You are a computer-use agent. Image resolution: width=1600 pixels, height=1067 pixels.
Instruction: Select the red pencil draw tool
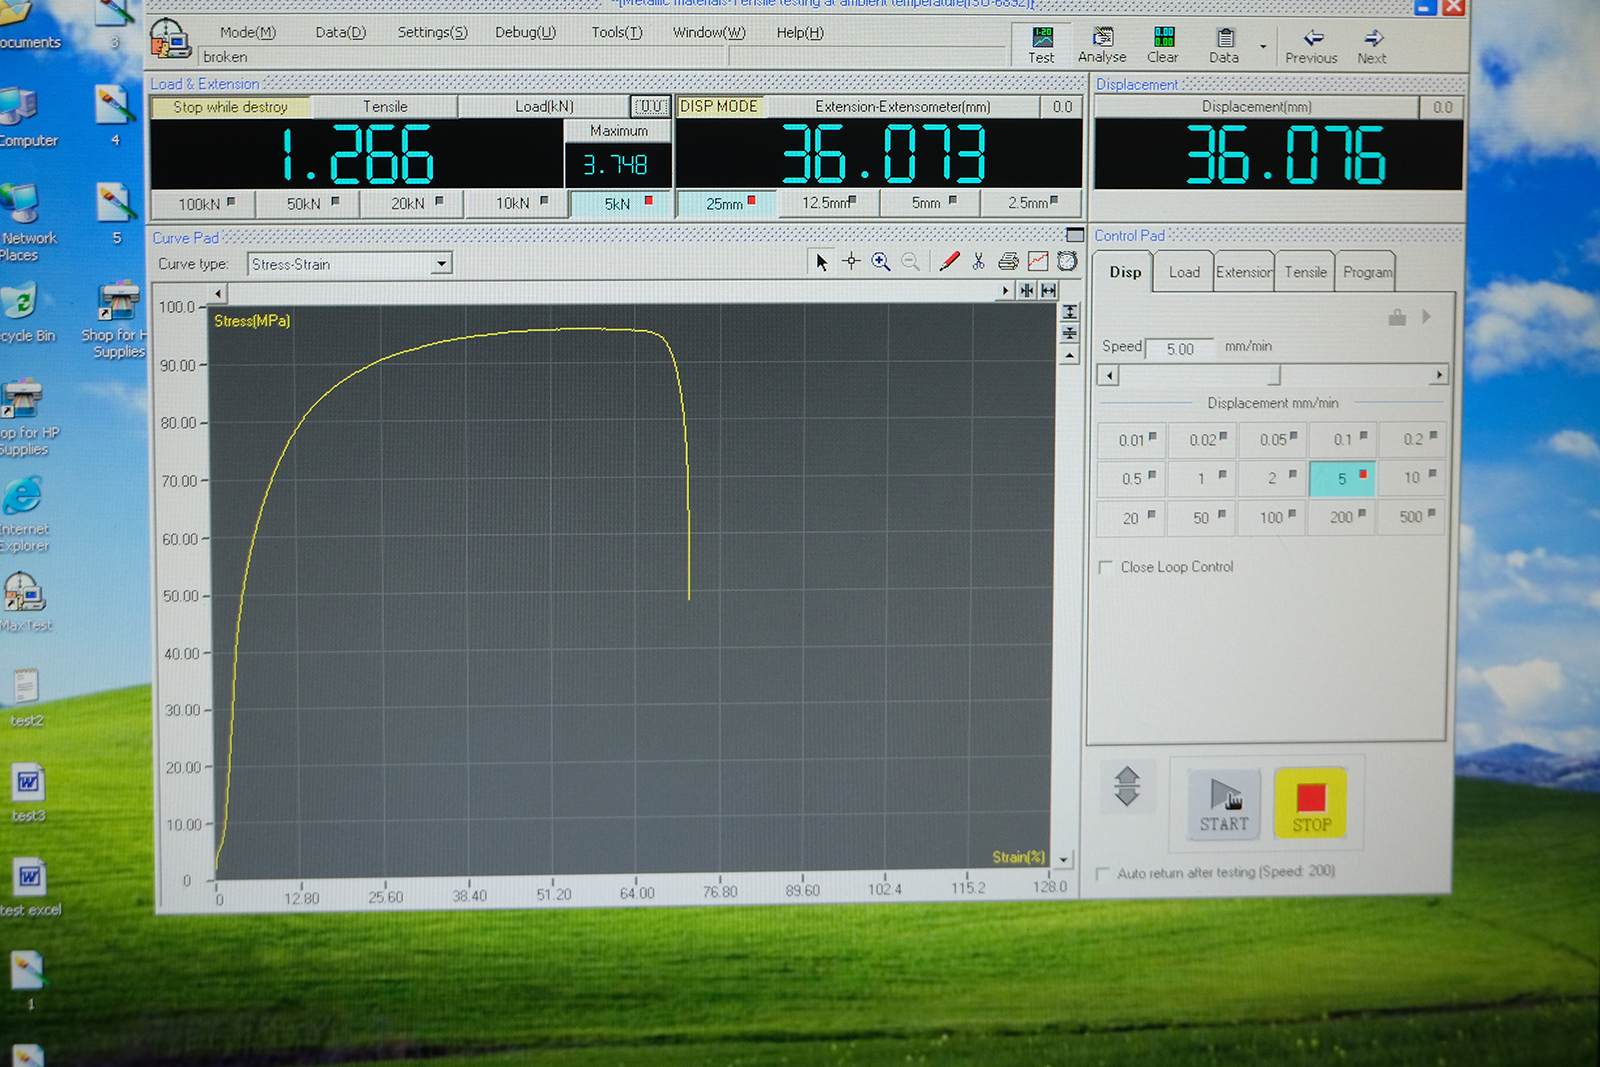click(x=949, y=262)
